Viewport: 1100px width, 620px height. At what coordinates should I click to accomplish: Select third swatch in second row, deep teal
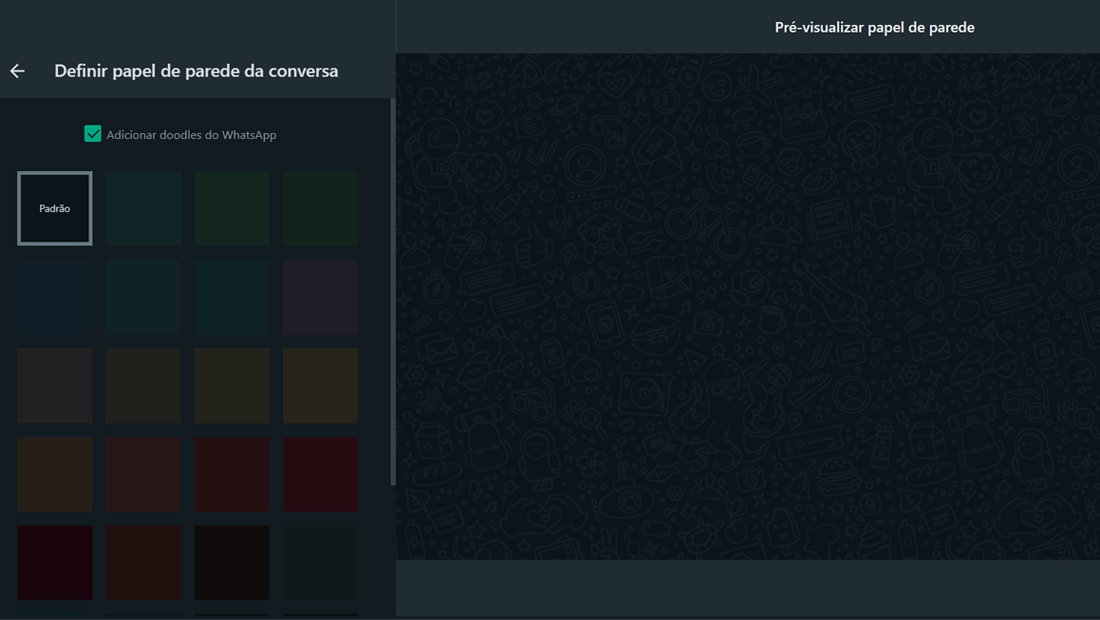tap(232, 297)
